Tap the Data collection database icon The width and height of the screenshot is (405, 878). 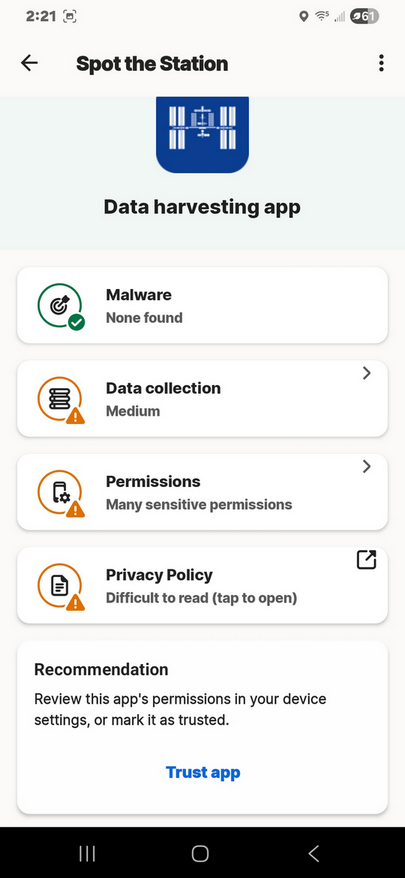pyautogui.click(x=60, y=400)
